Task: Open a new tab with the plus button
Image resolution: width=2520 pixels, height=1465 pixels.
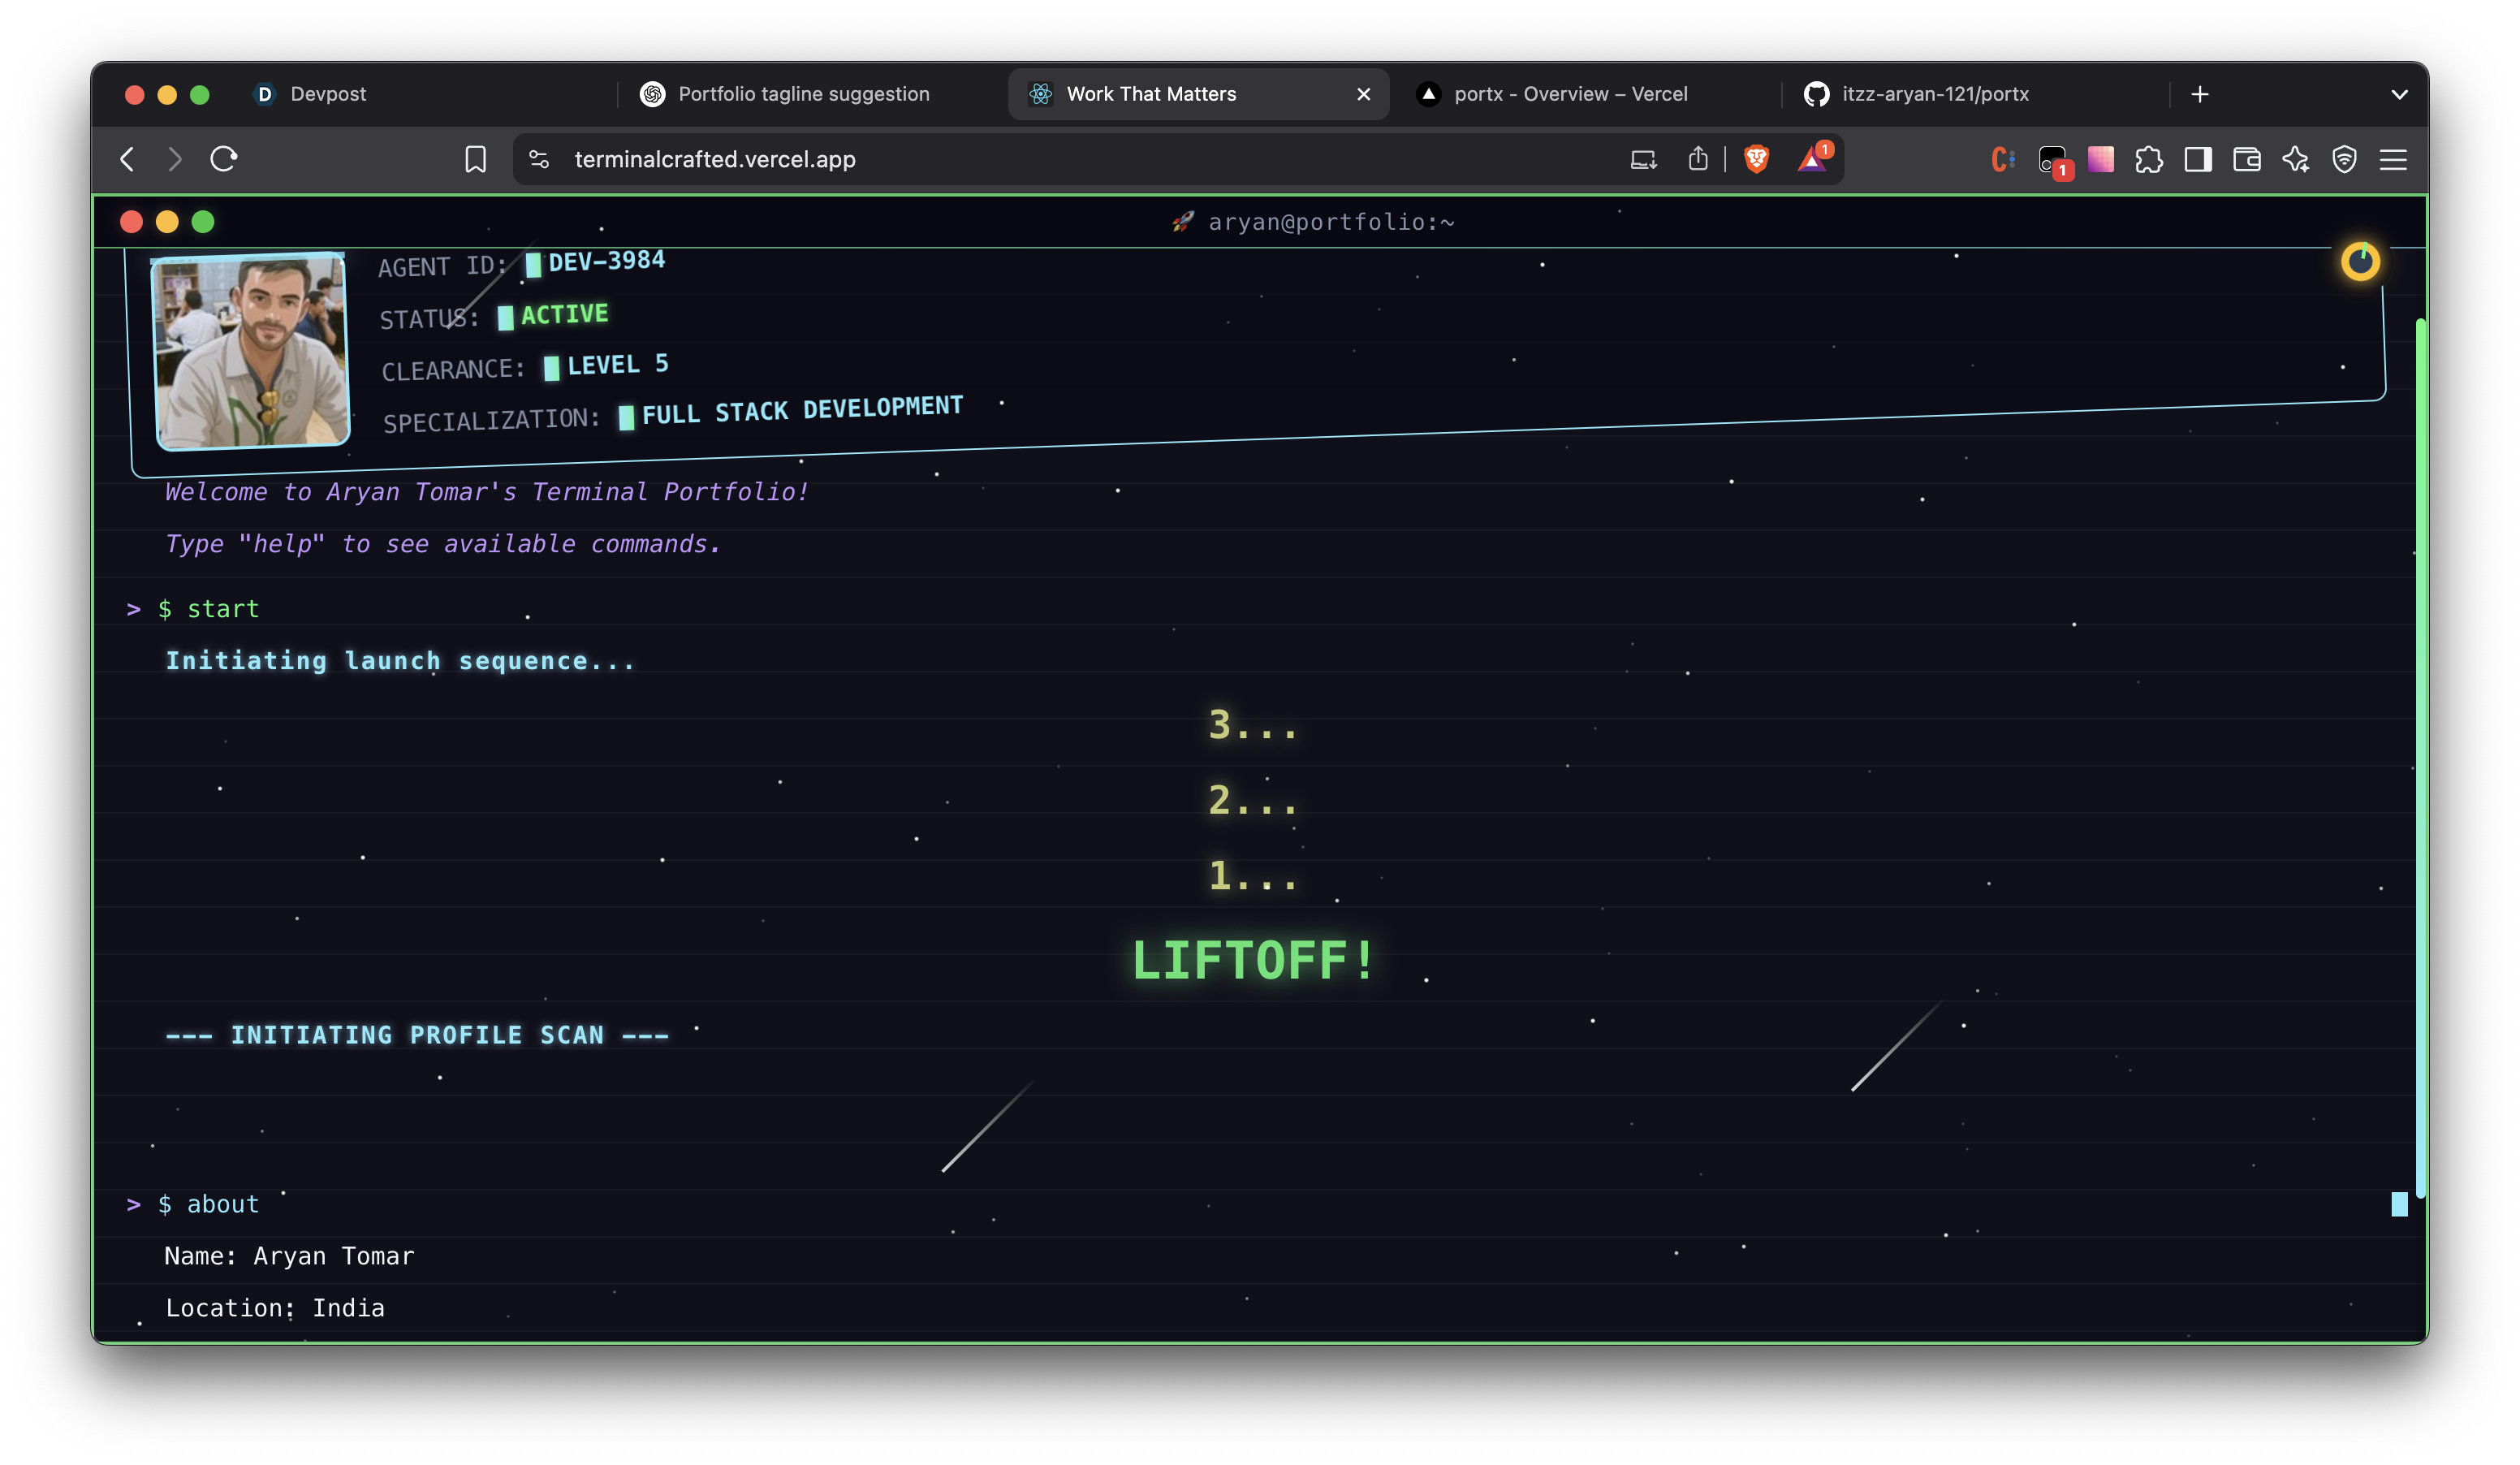Action: (x=2199, y=94)
